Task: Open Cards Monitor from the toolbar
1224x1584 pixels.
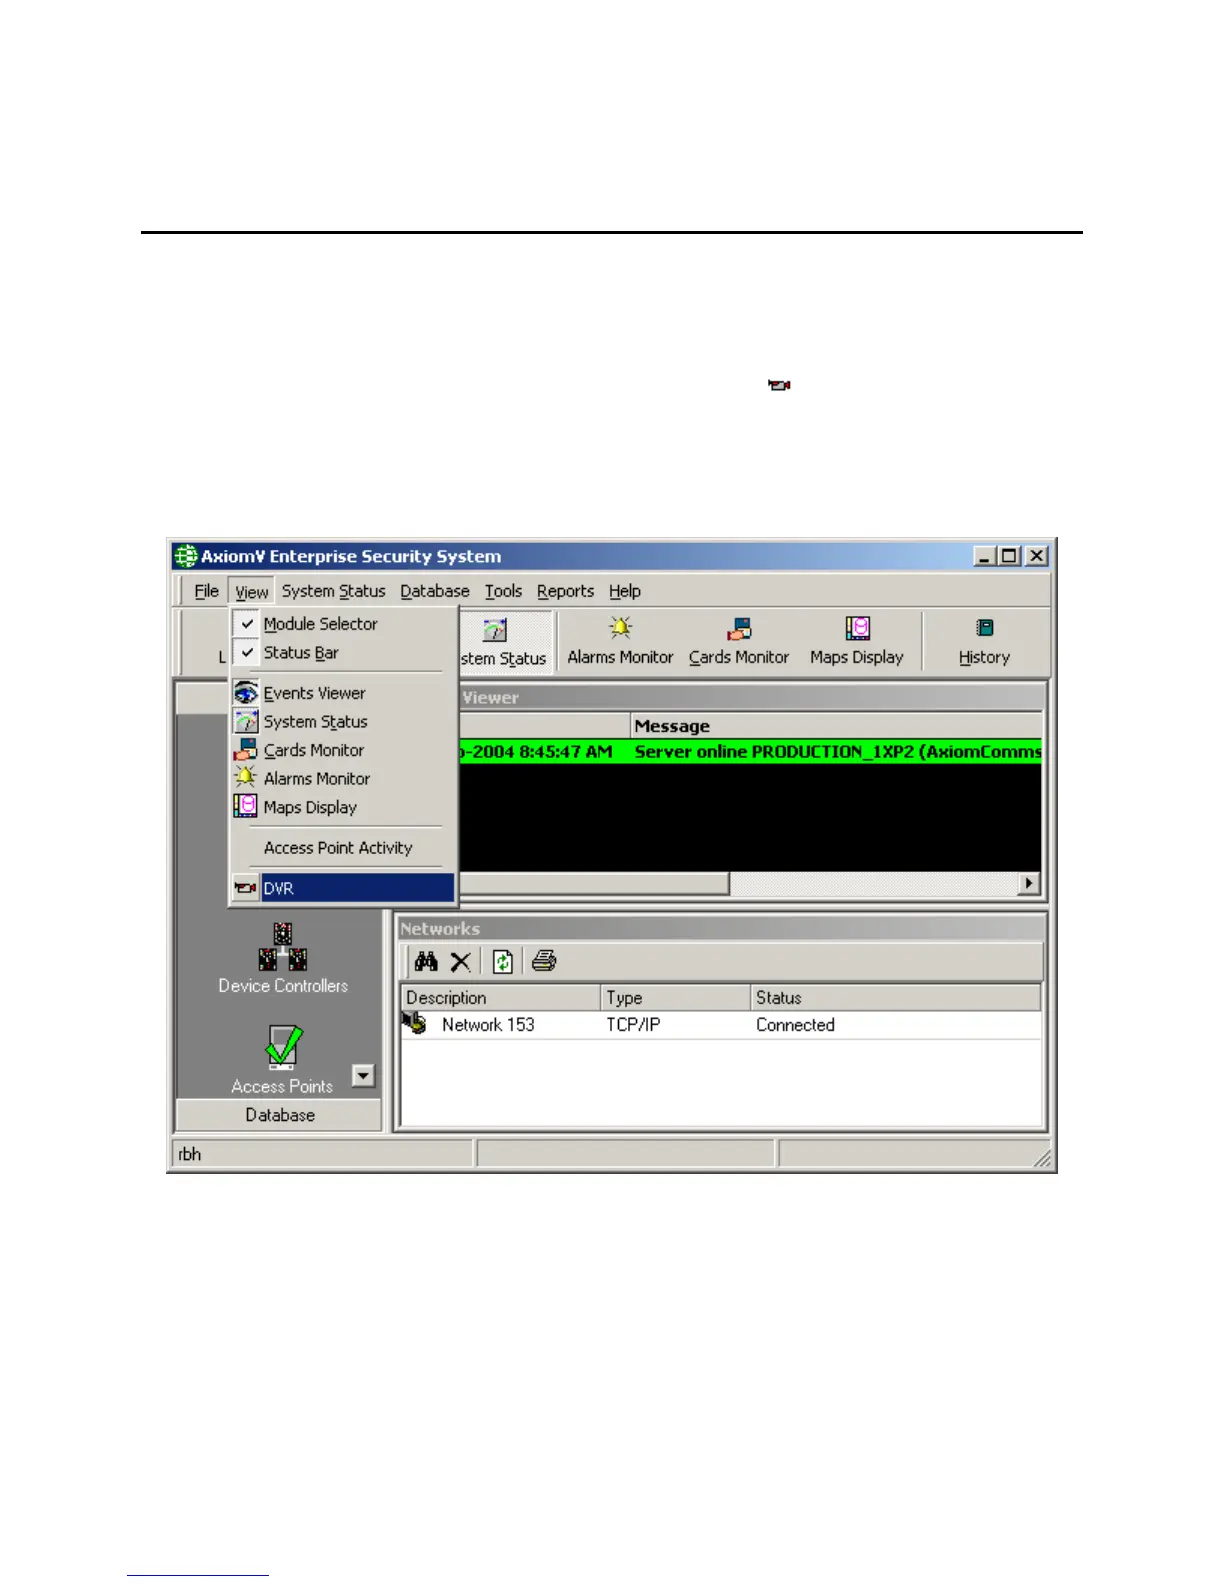Action: pos(739,642)
